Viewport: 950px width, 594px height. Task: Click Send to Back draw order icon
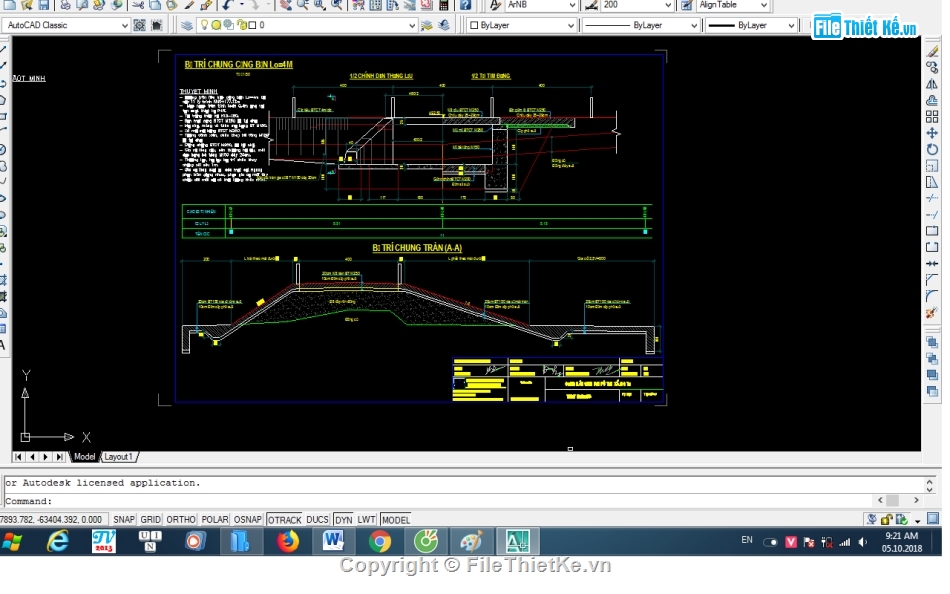tap(932, 359)
